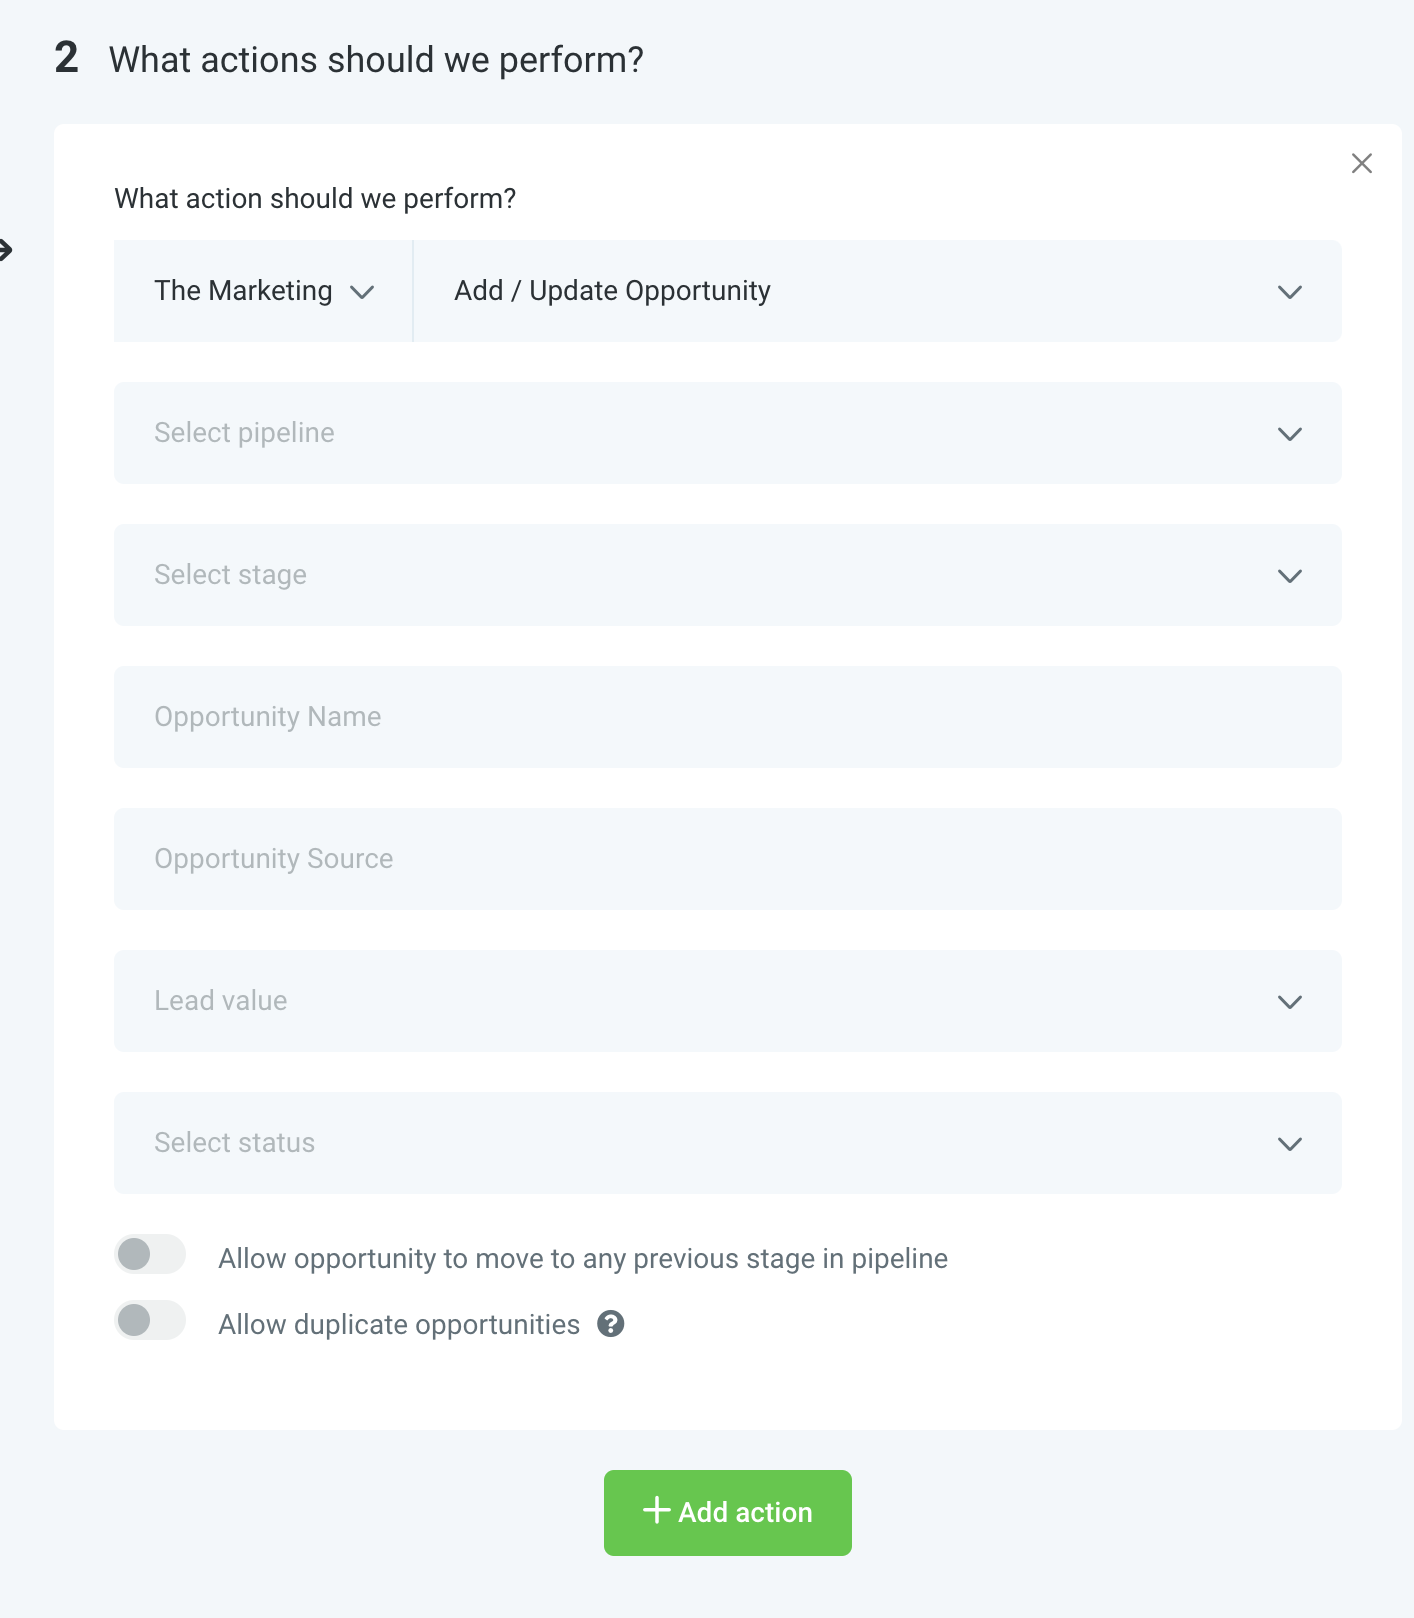The height and width of the screenshot is (1618, 1414).
Task: Click the chevron in Select stage field
Action: pos(1289,576)
